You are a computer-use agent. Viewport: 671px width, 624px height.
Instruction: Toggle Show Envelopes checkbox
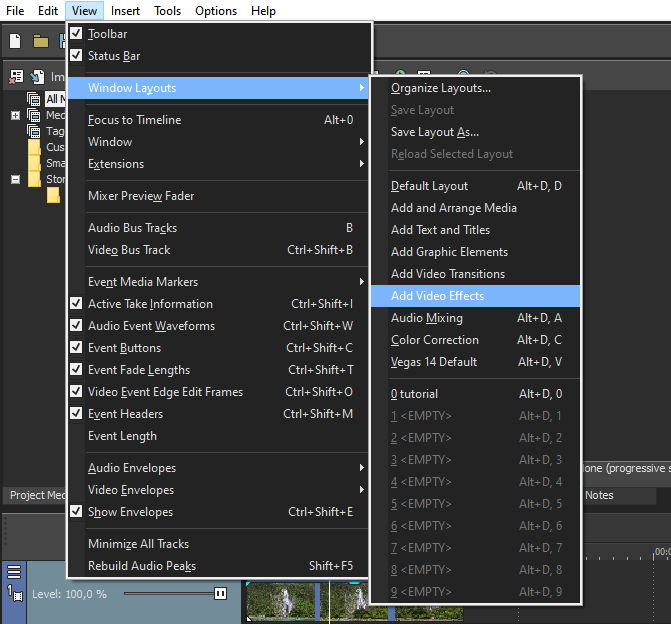point(76,512)
